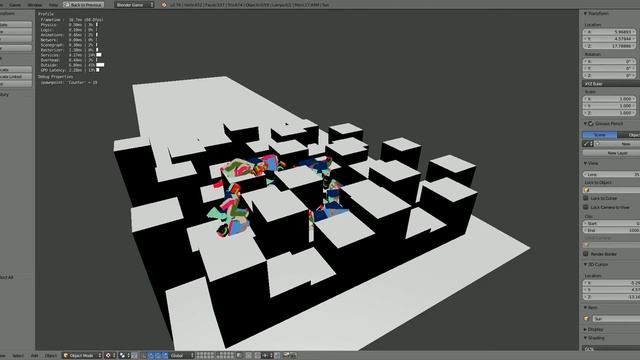Select the translate manipulator icon

[151, 356]
